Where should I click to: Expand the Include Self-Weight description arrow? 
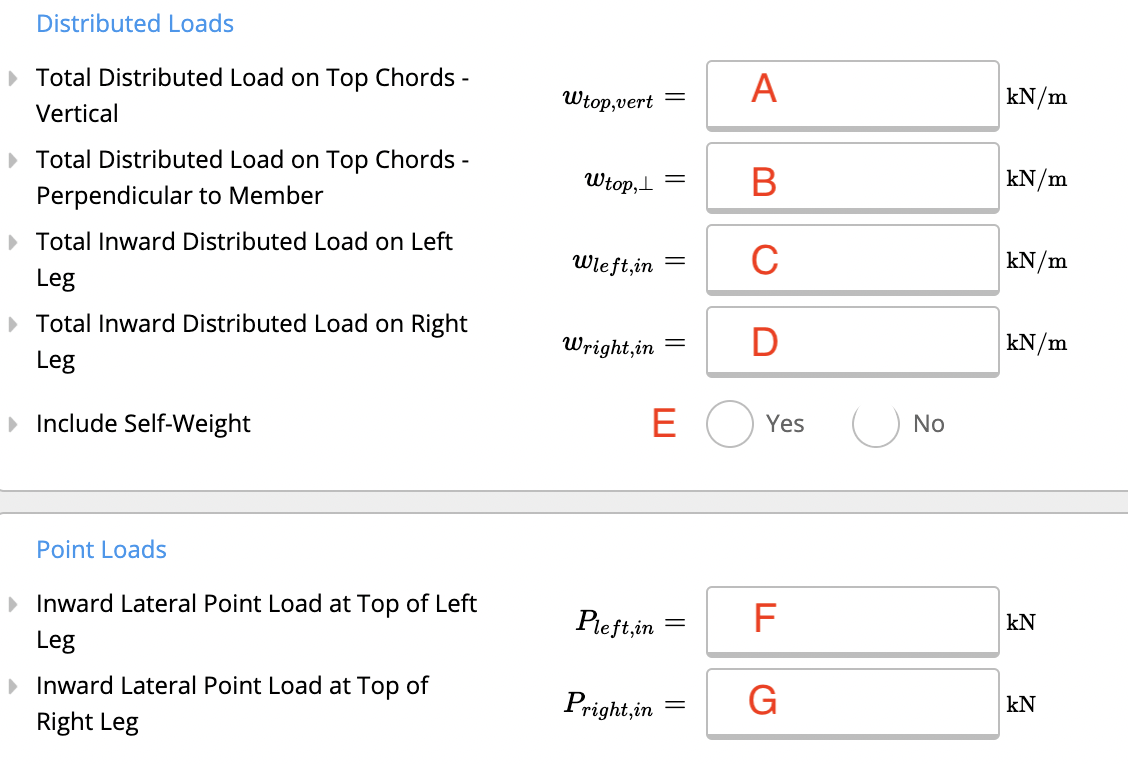(12, 424)
